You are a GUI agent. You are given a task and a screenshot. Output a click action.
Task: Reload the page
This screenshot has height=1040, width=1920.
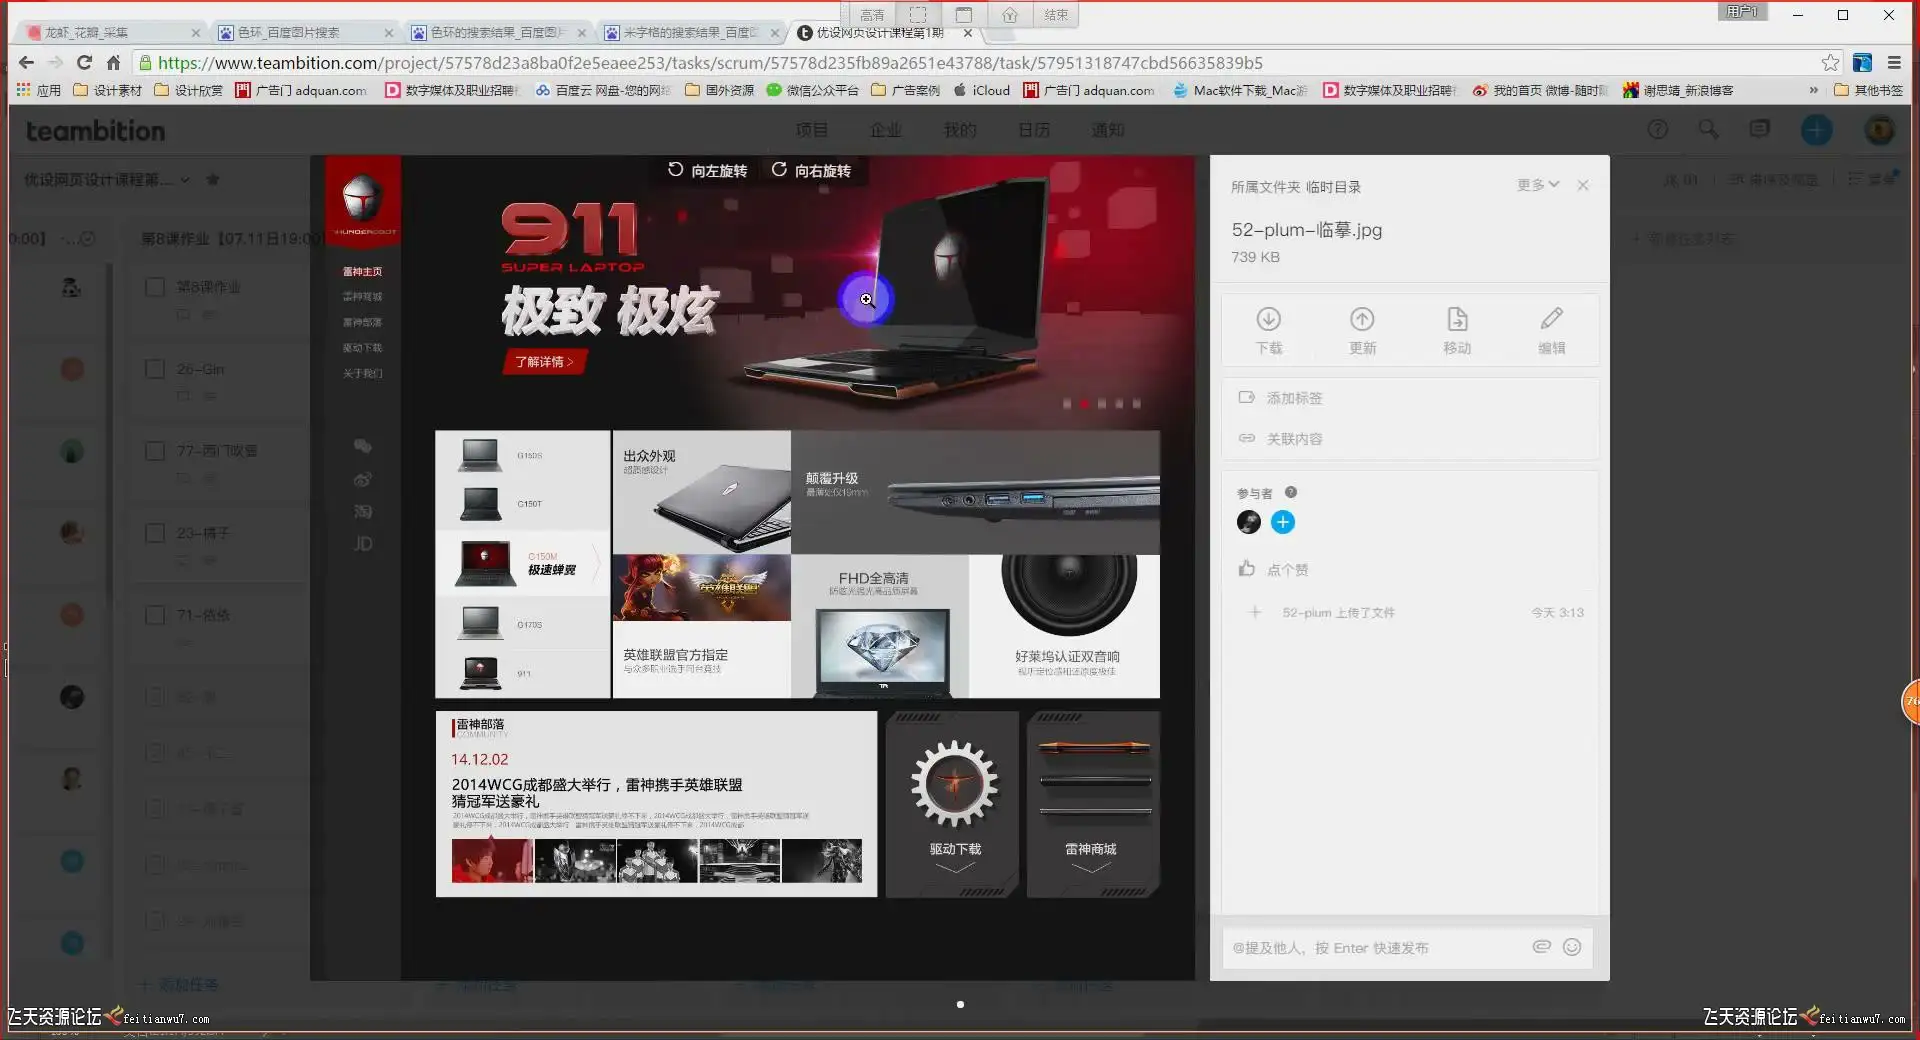coord(84,63)
